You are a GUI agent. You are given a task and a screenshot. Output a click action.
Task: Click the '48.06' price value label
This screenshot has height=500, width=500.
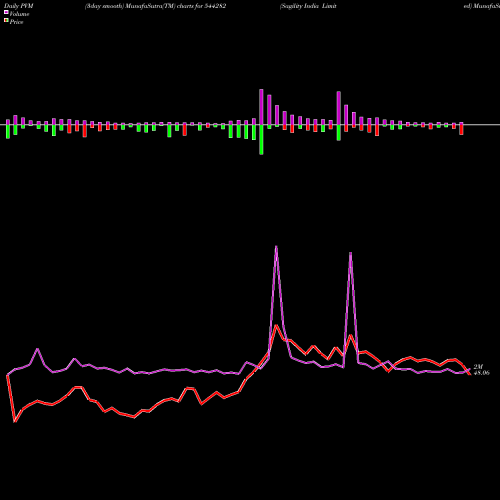point(482,373)
